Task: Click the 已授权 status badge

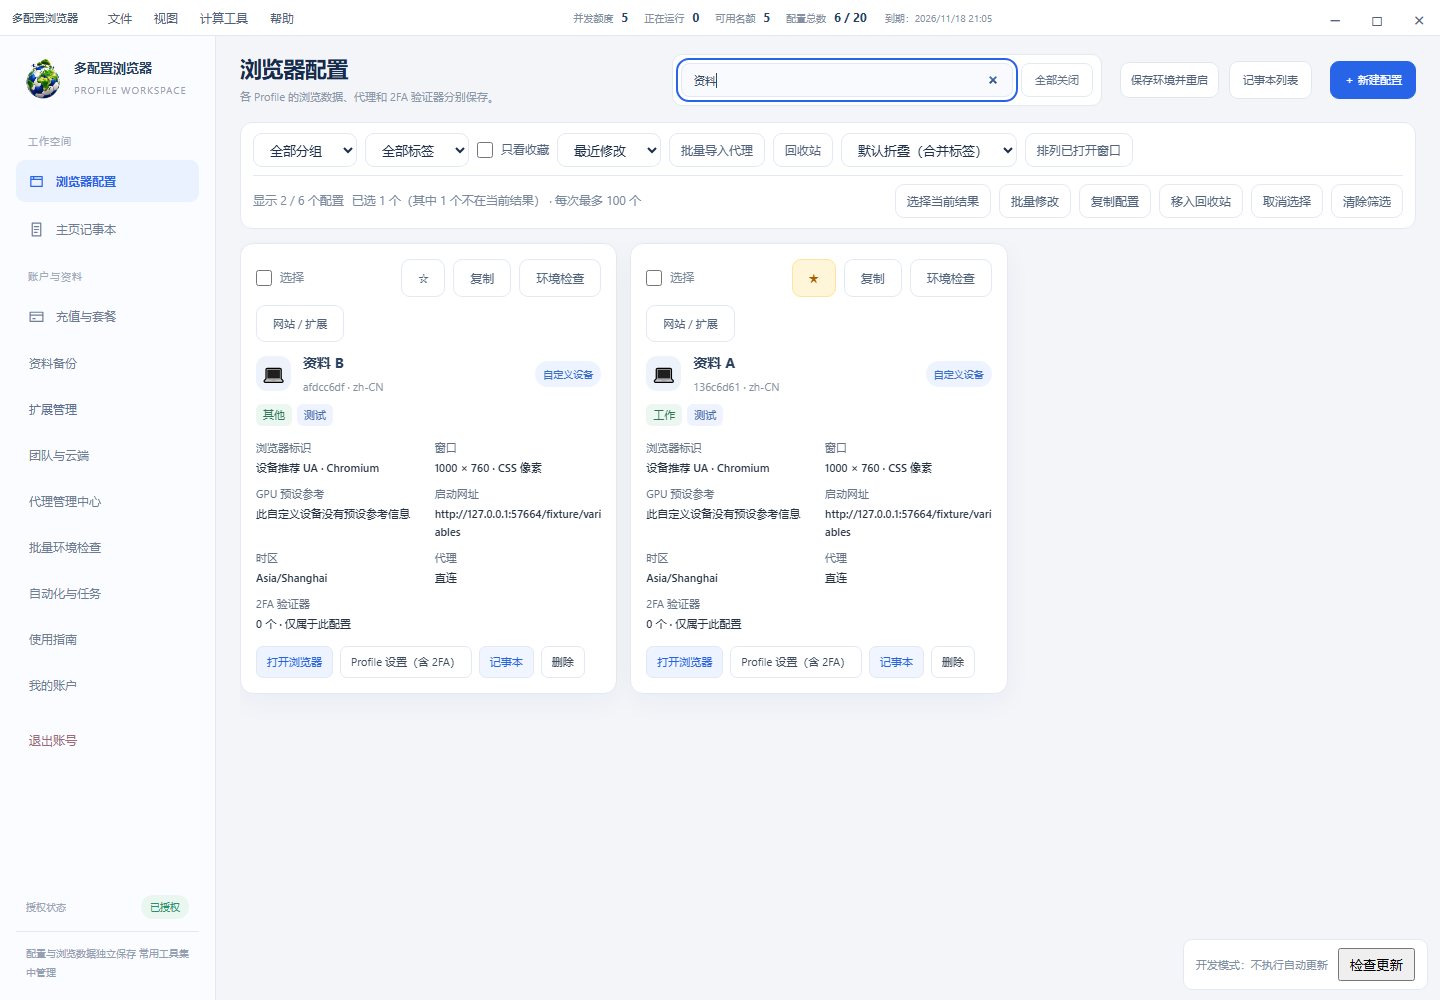Action: click(x=165, y=907)
